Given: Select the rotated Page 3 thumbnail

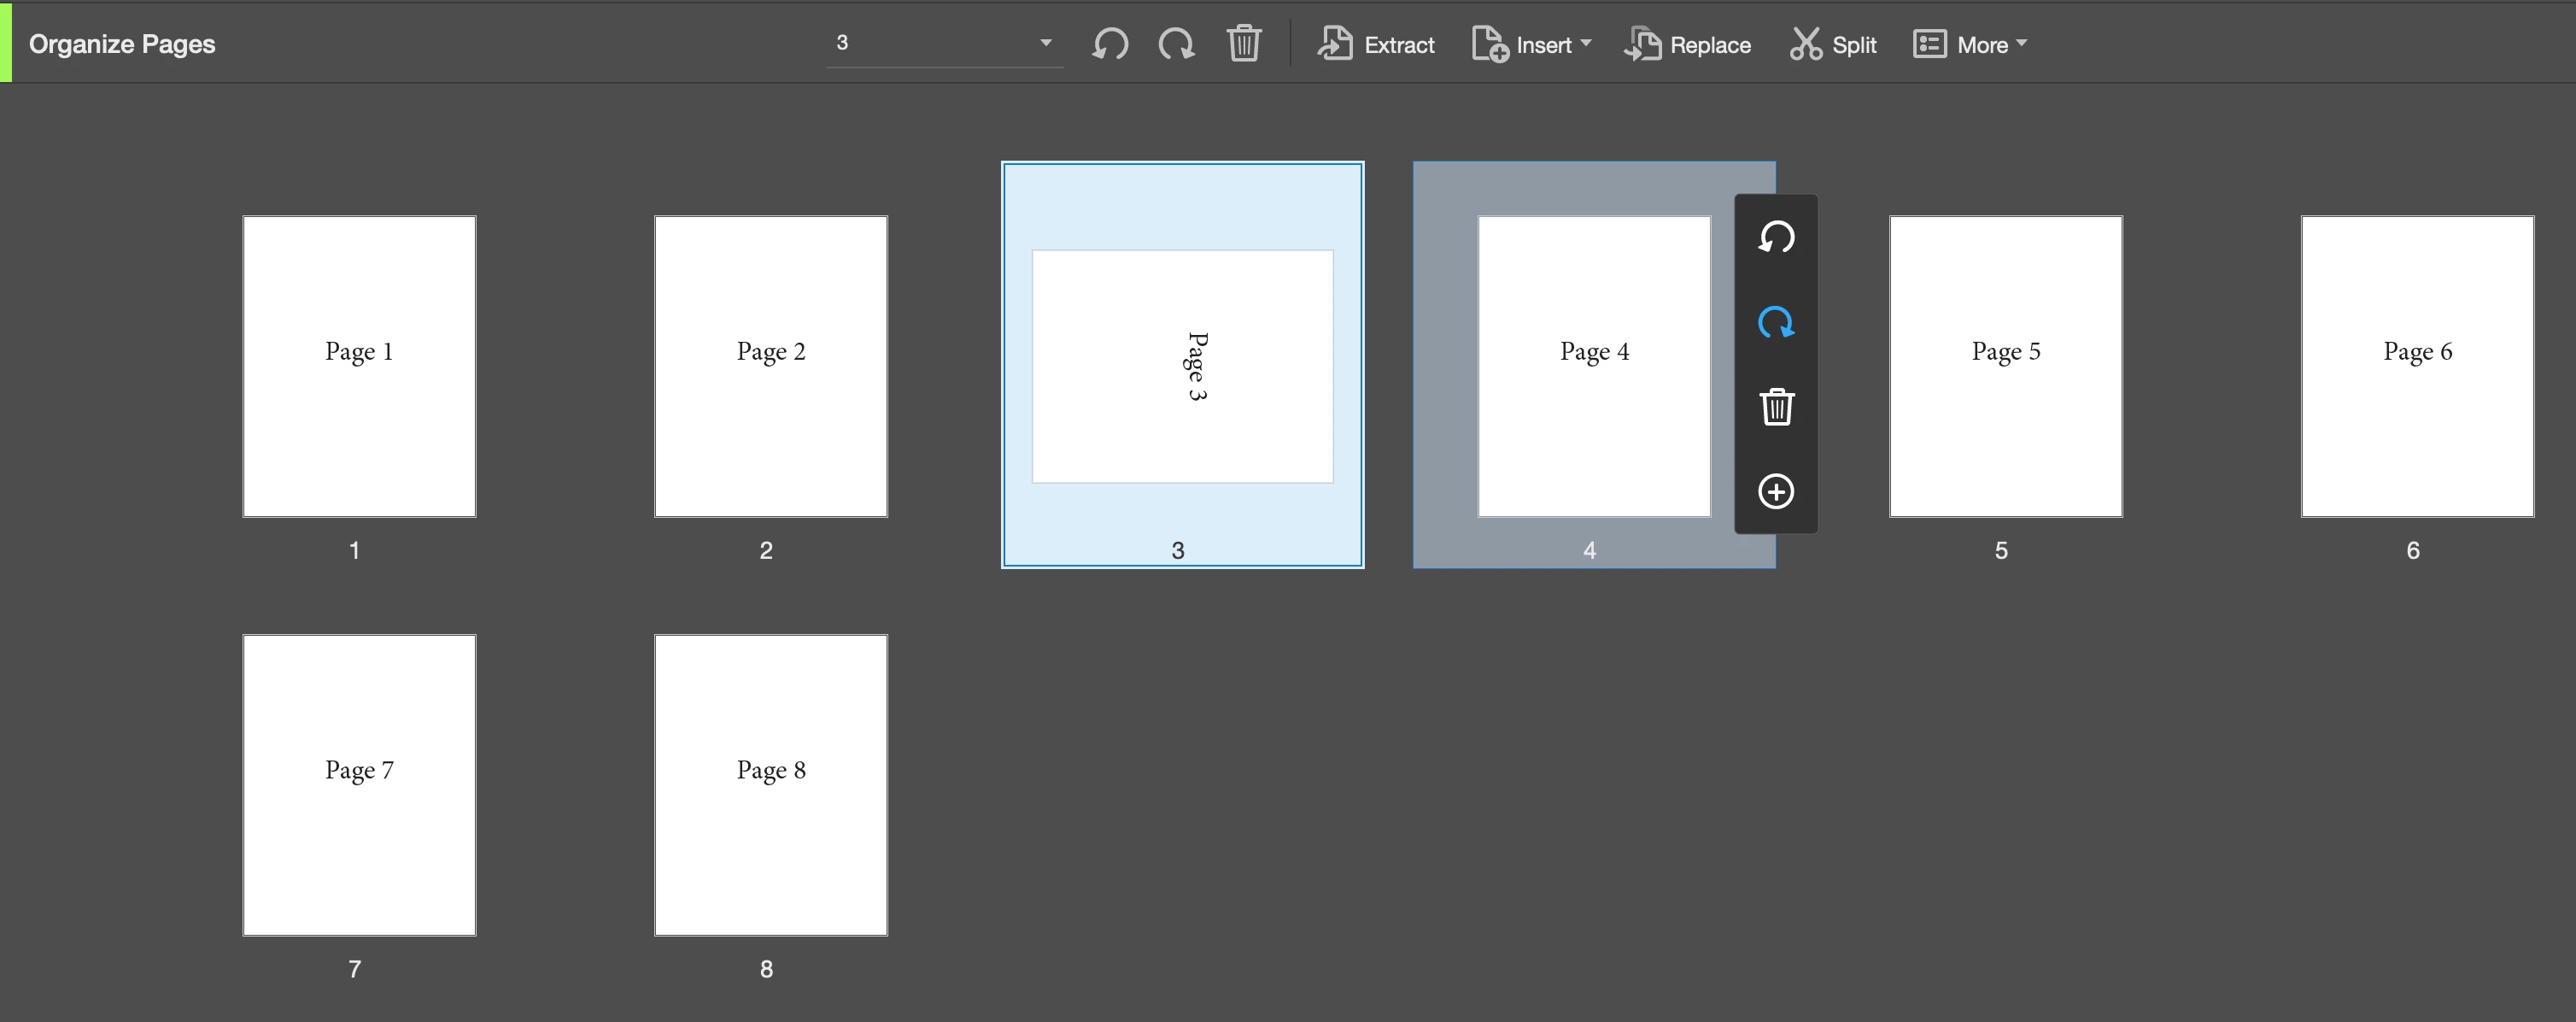Looking at the screenshot, I should (1182, 366).
